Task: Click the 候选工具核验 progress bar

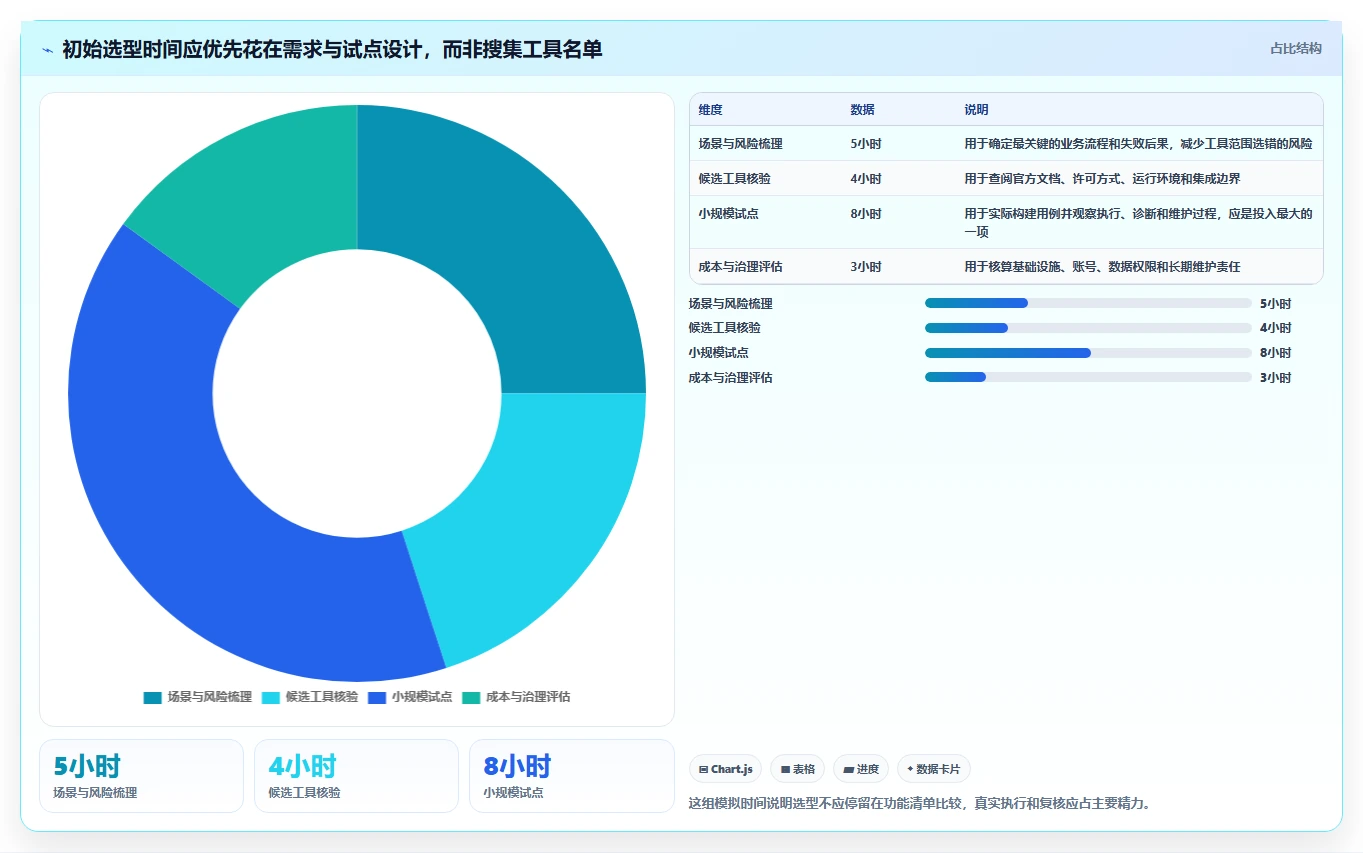Action: pos(1088,328)
